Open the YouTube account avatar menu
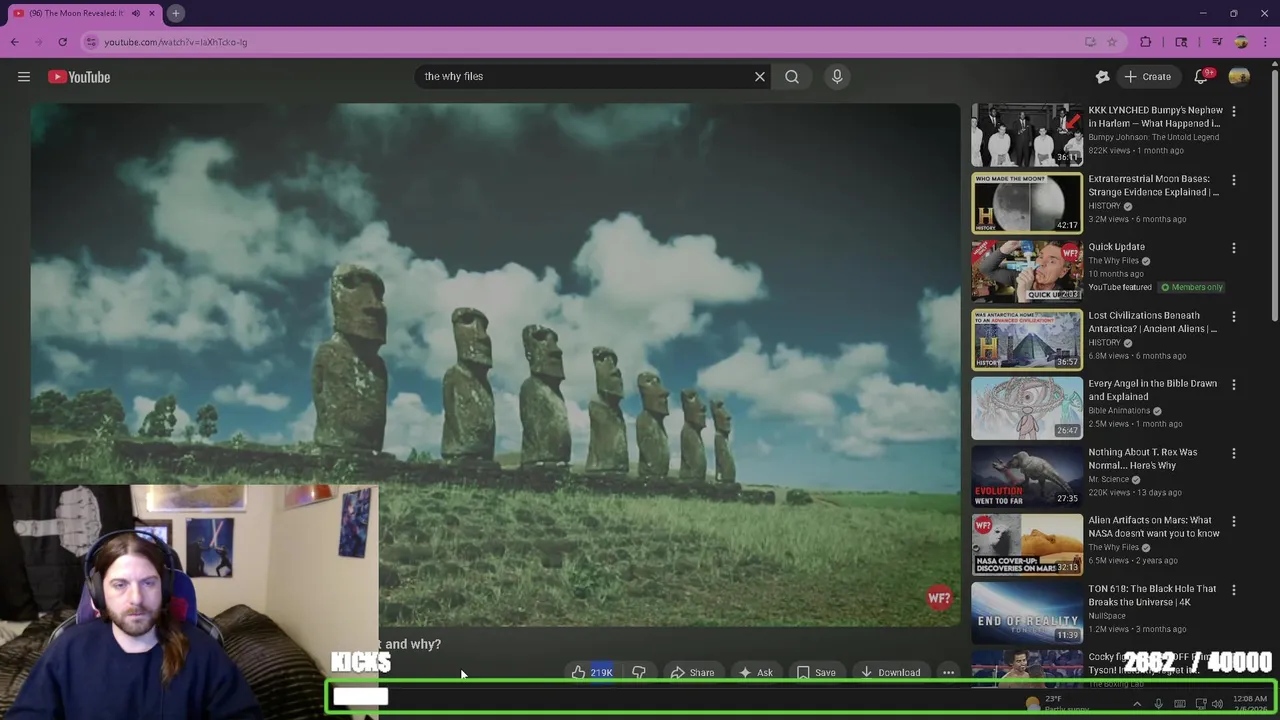This screenshot has width=1280, height=720. [1239, 77]
